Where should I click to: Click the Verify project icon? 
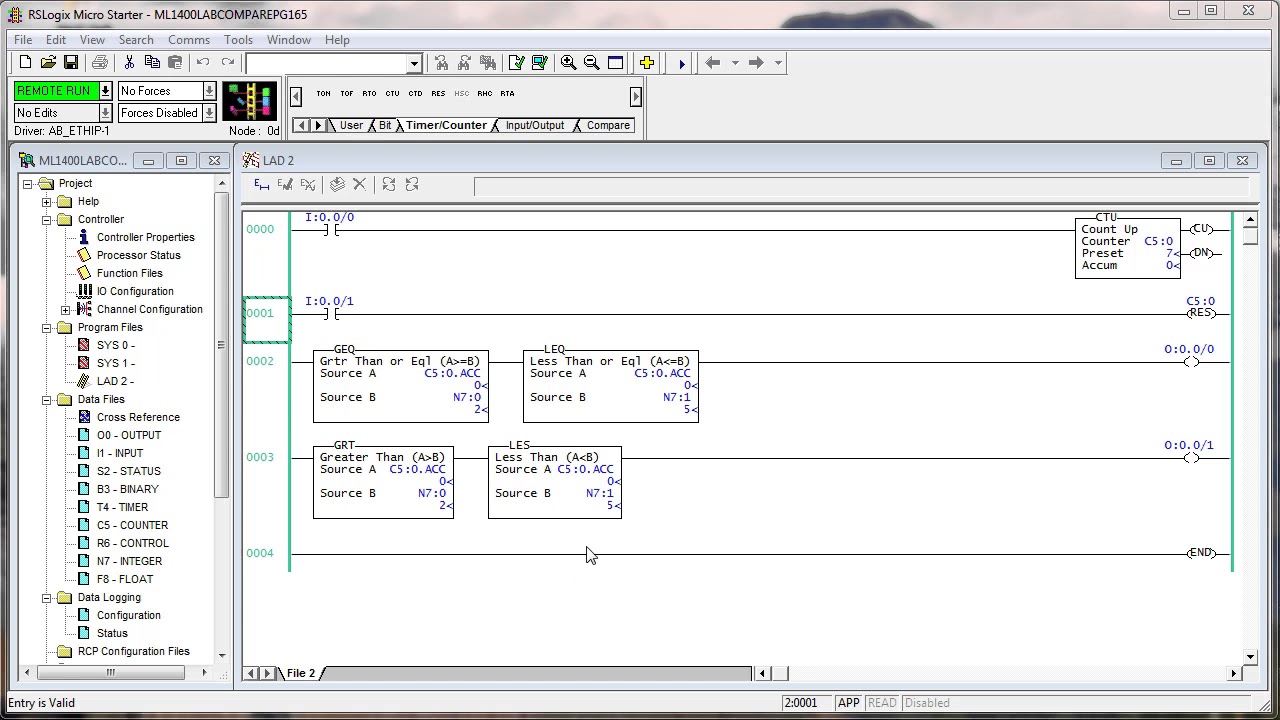pos(540,63)
